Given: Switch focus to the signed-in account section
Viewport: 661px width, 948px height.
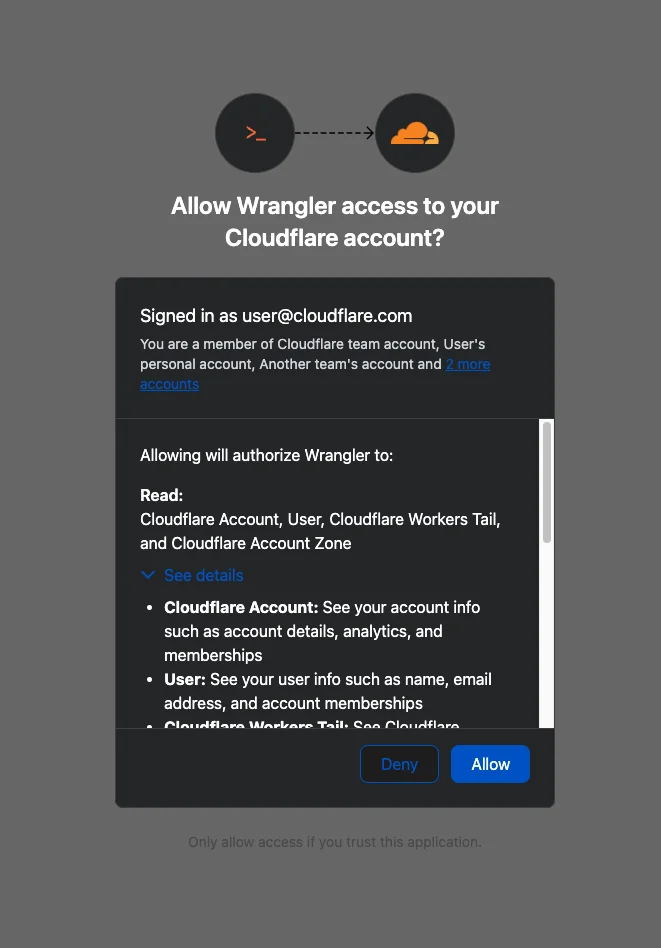Looking at the screenshot, I should pos(277,315).
